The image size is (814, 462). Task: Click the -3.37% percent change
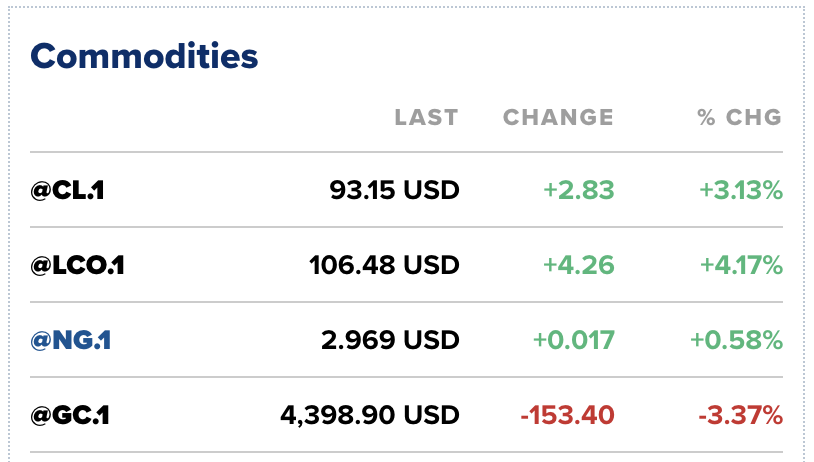pyautogui.click(x=741, y=415)
